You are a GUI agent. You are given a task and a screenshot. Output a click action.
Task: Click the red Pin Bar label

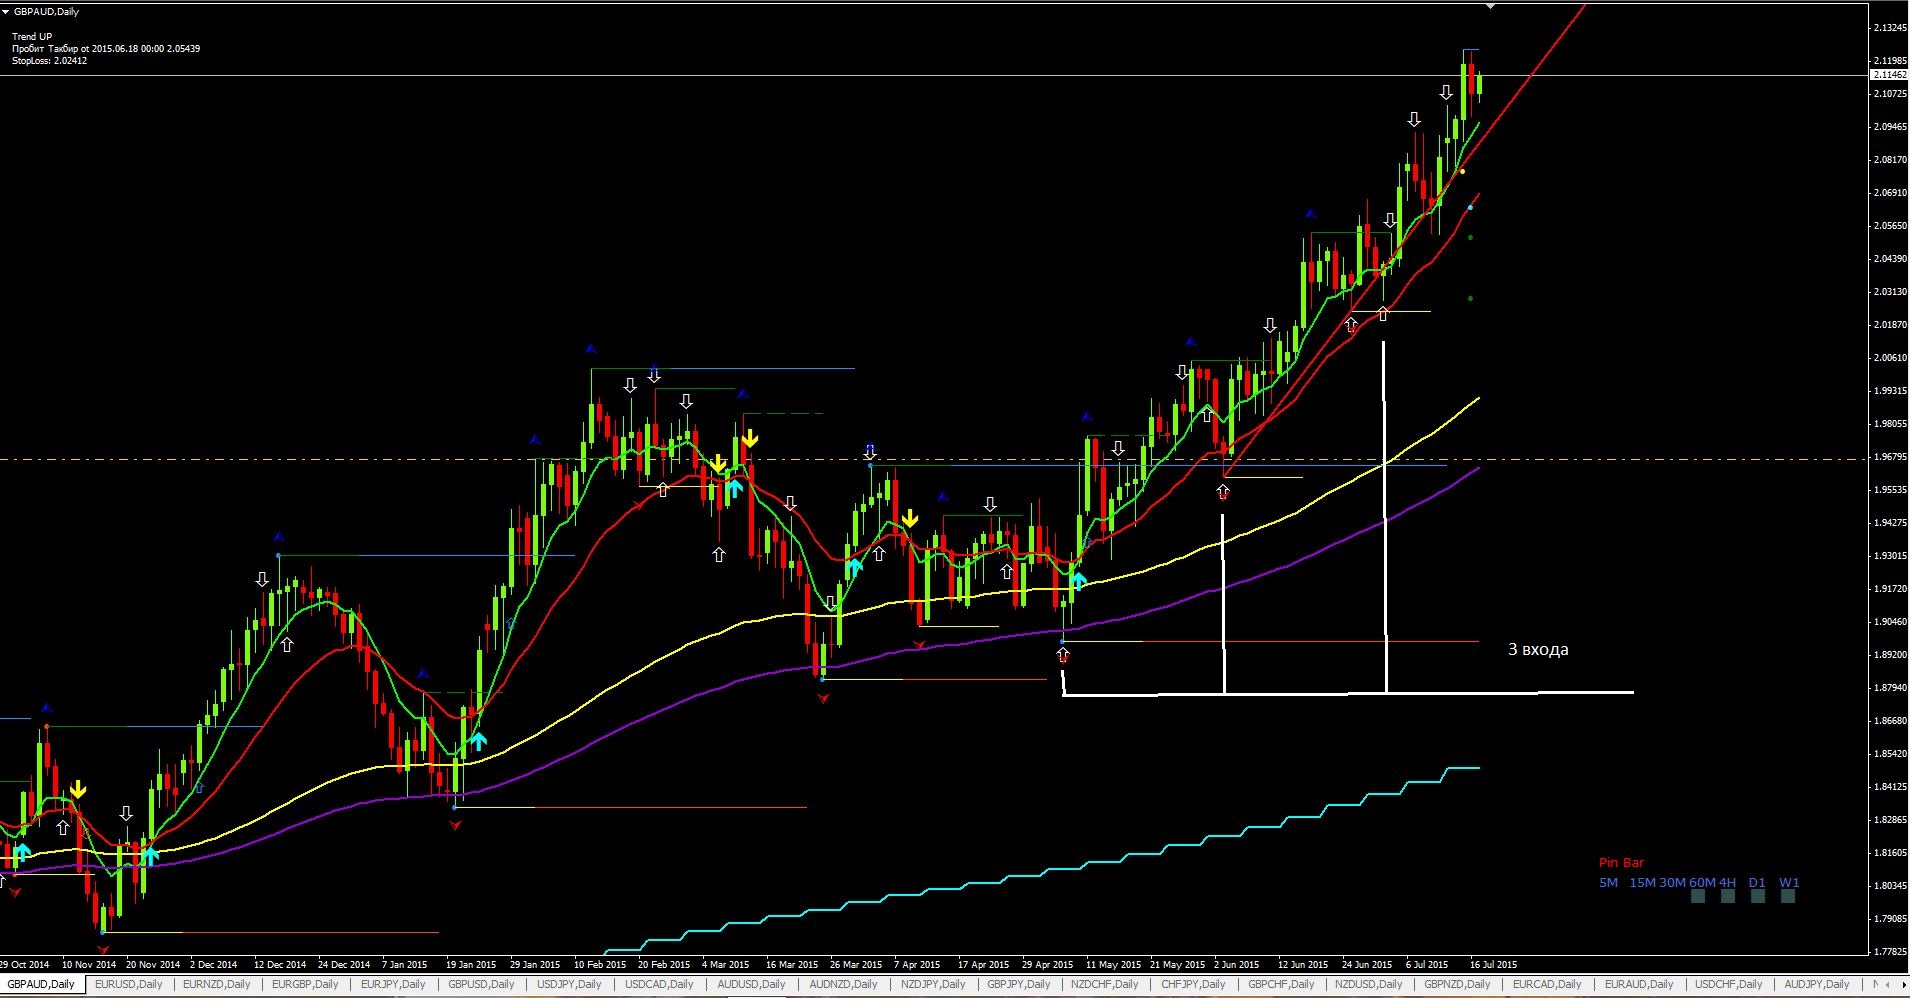point(1621,862)
